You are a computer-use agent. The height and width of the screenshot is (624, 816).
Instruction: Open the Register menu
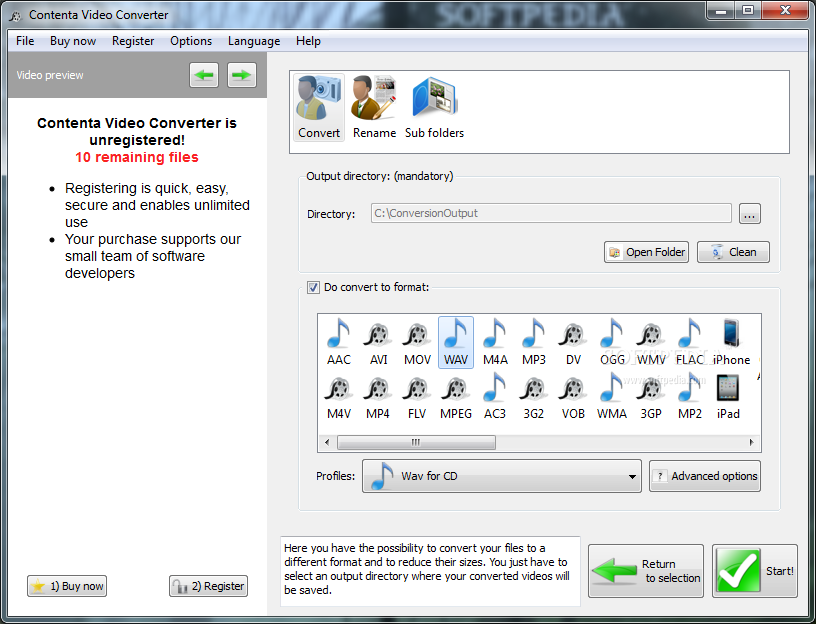[x=133, y=41]
